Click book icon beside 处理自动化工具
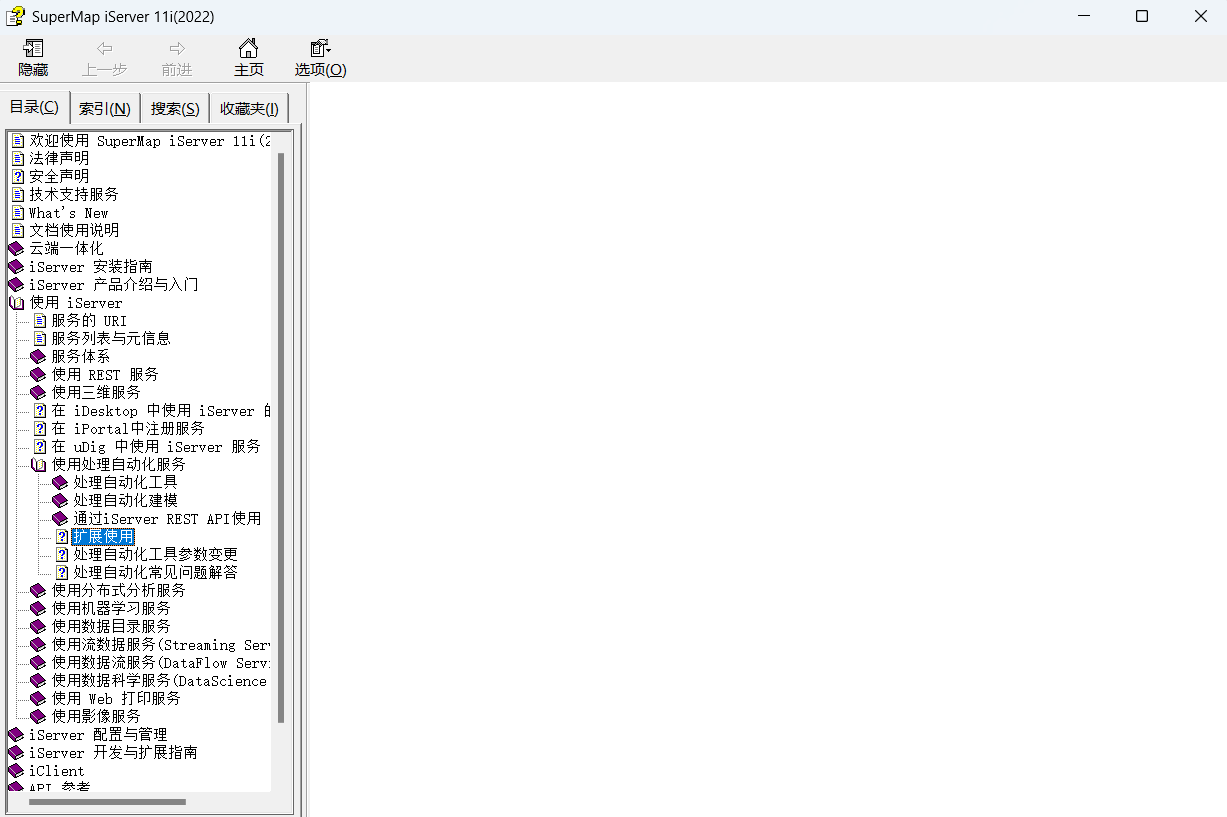Image resolution: width=1227 pixels, height=817 pixels. point(61,482)
